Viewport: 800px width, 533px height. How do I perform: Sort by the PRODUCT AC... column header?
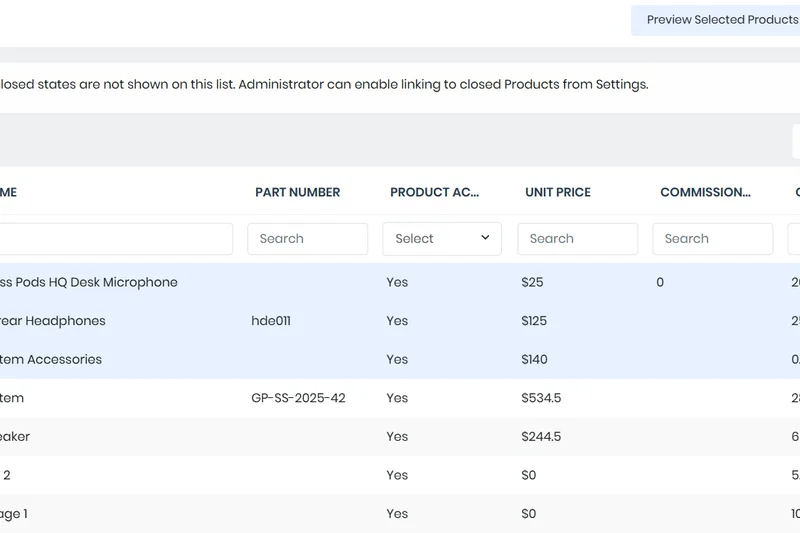(435, 192)
